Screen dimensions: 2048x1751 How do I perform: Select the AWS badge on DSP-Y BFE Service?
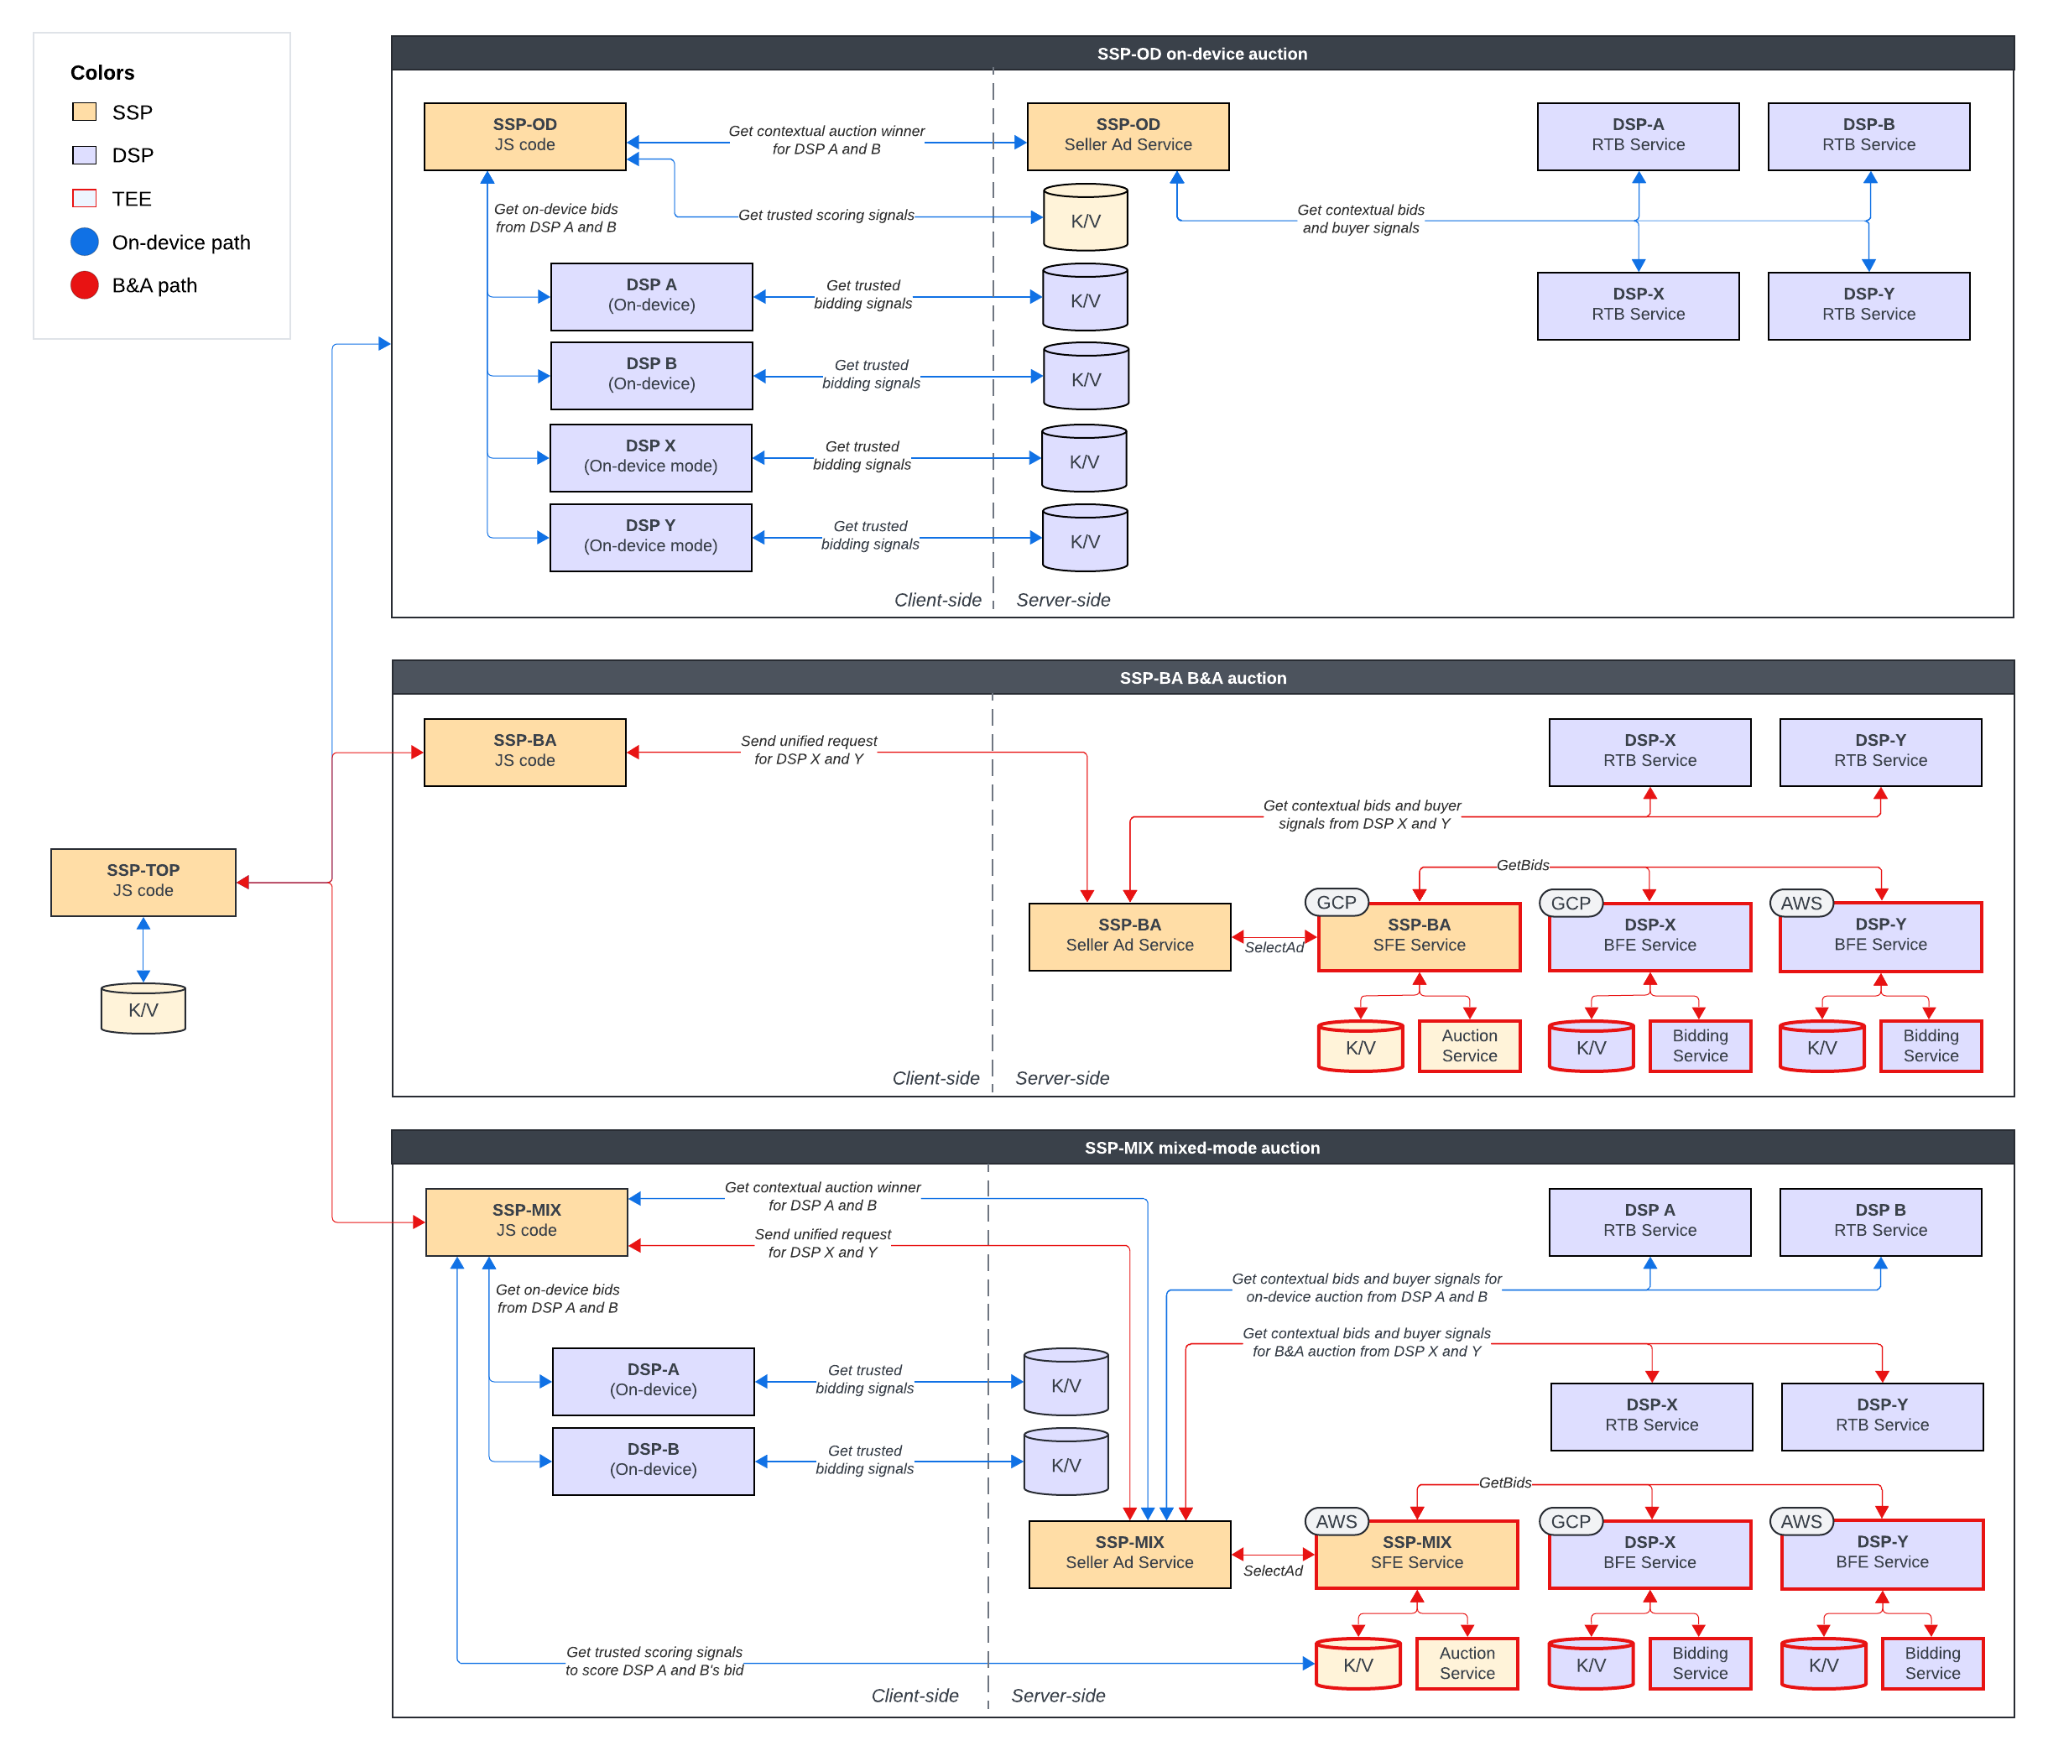1800,903
